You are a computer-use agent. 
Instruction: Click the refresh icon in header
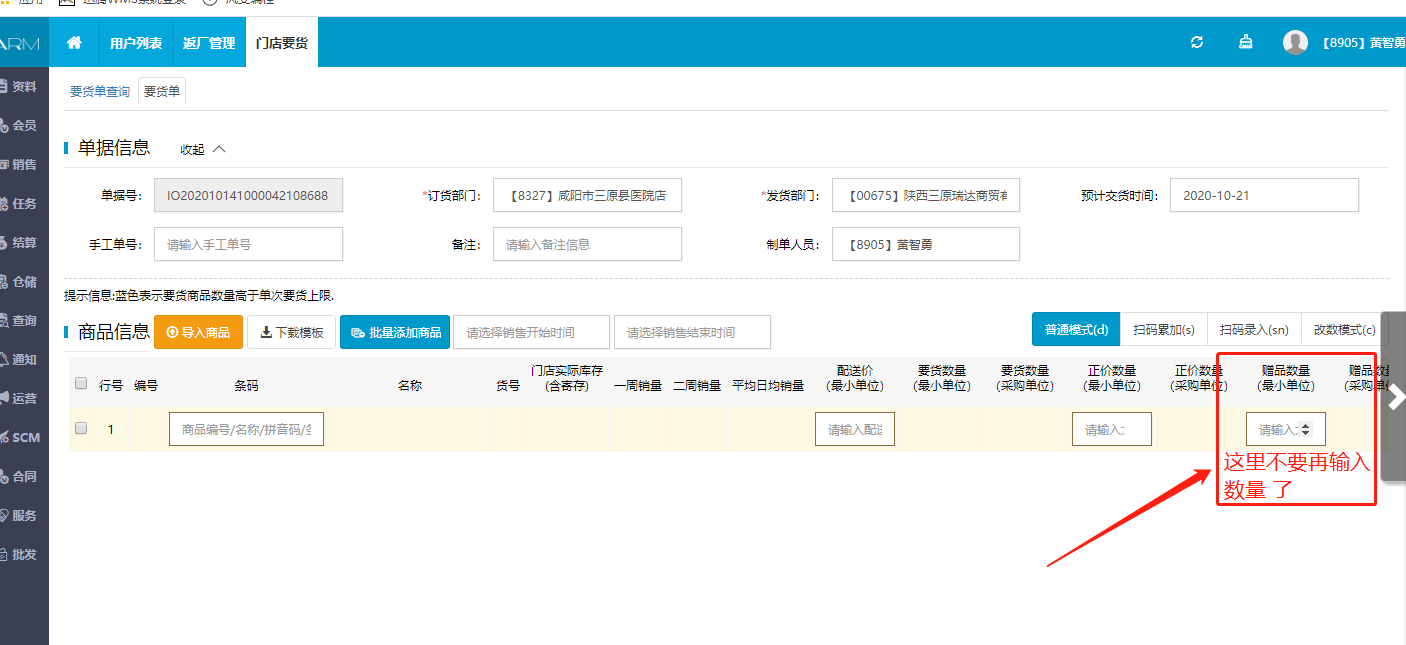1196,42
